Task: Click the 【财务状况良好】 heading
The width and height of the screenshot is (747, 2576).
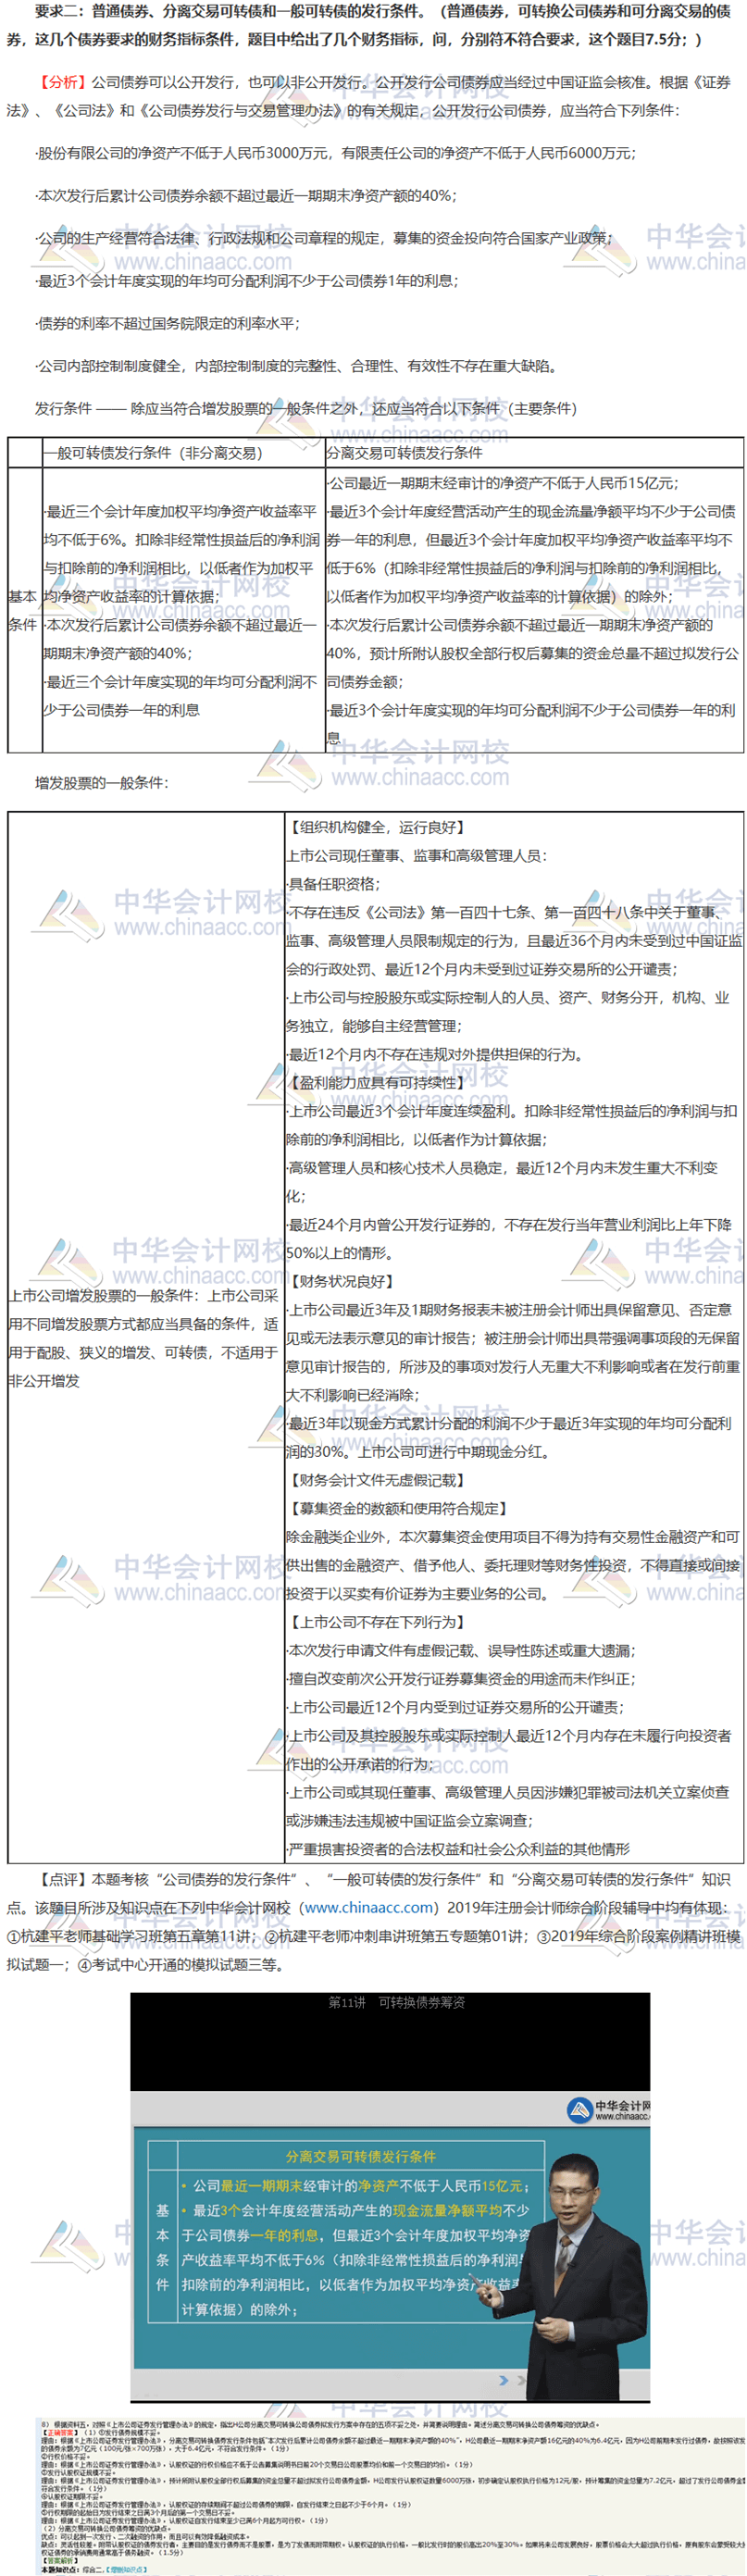Action: 342,1281
